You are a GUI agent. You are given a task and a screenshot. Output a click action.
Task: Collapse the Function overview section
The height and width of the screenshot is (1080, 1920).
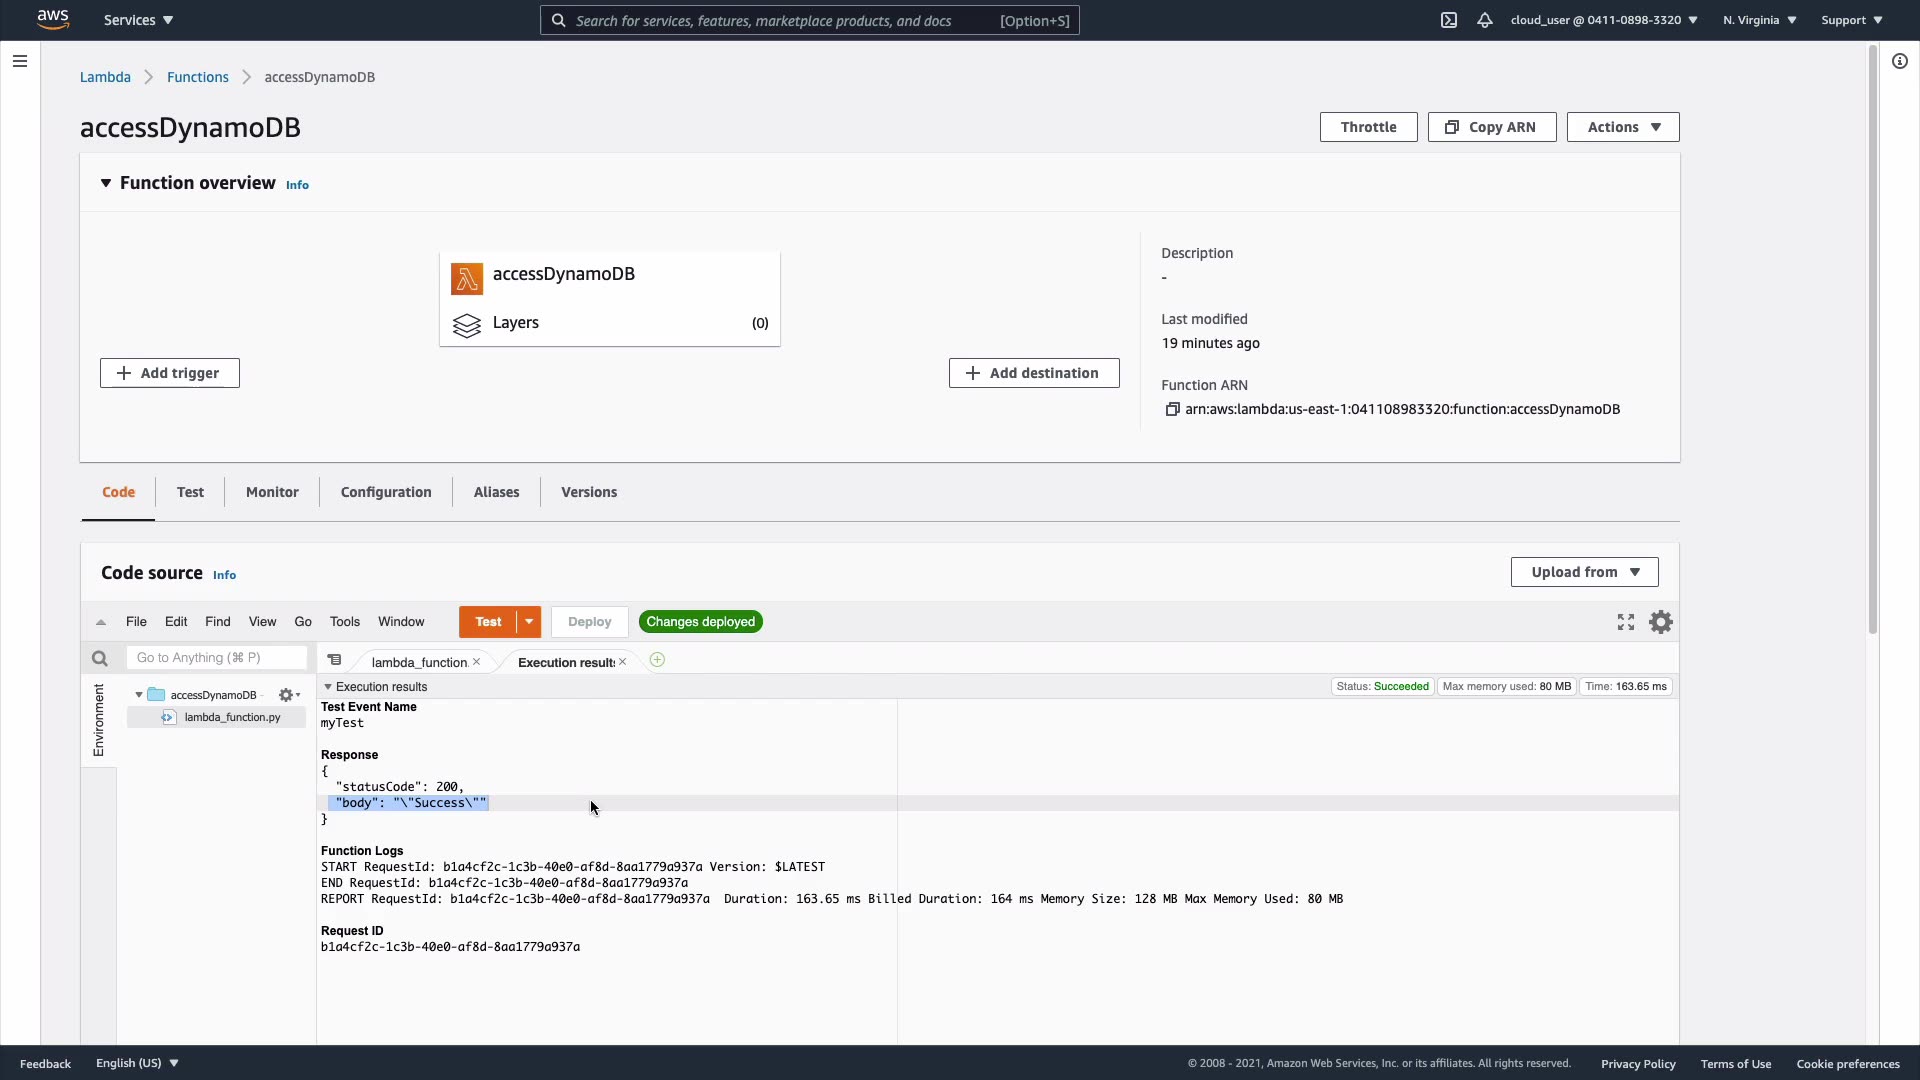(106, 183)
